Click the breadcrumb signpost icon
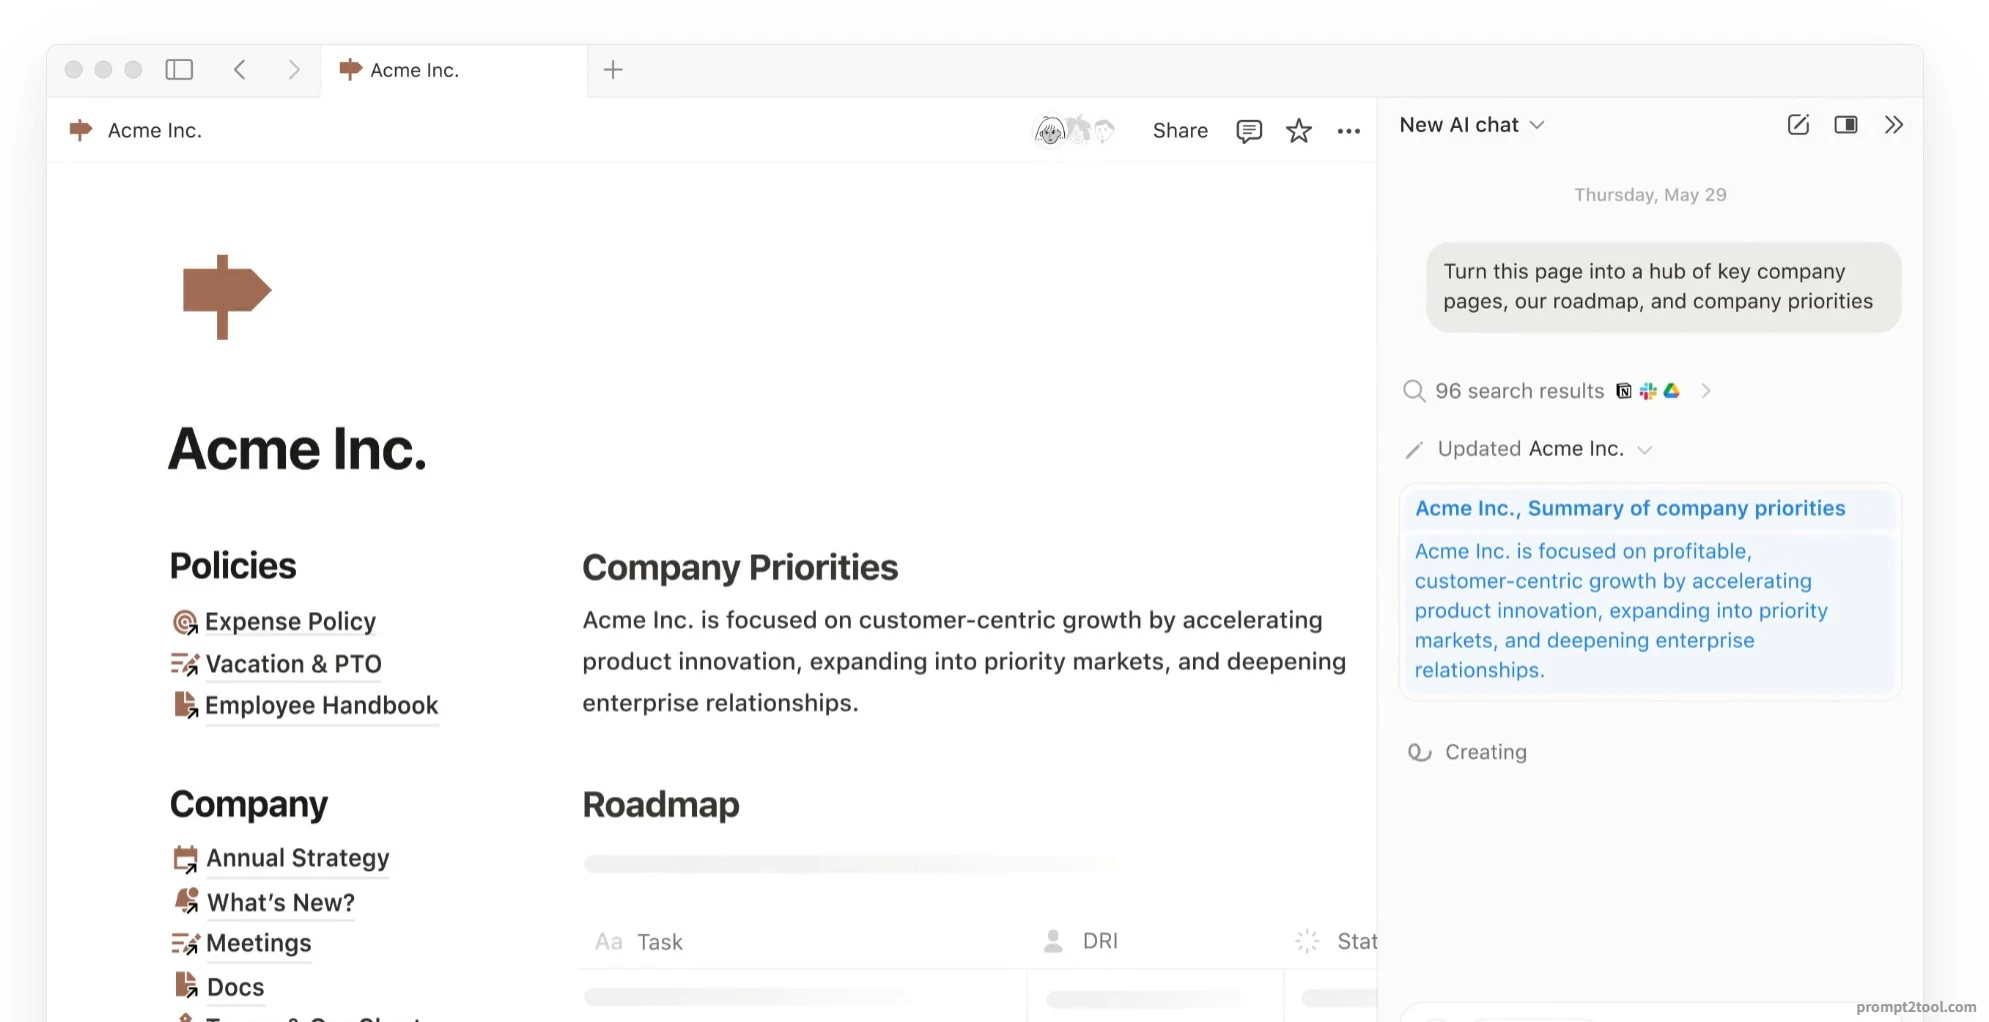1989x1022 pixels. click(x=80, y=130)
